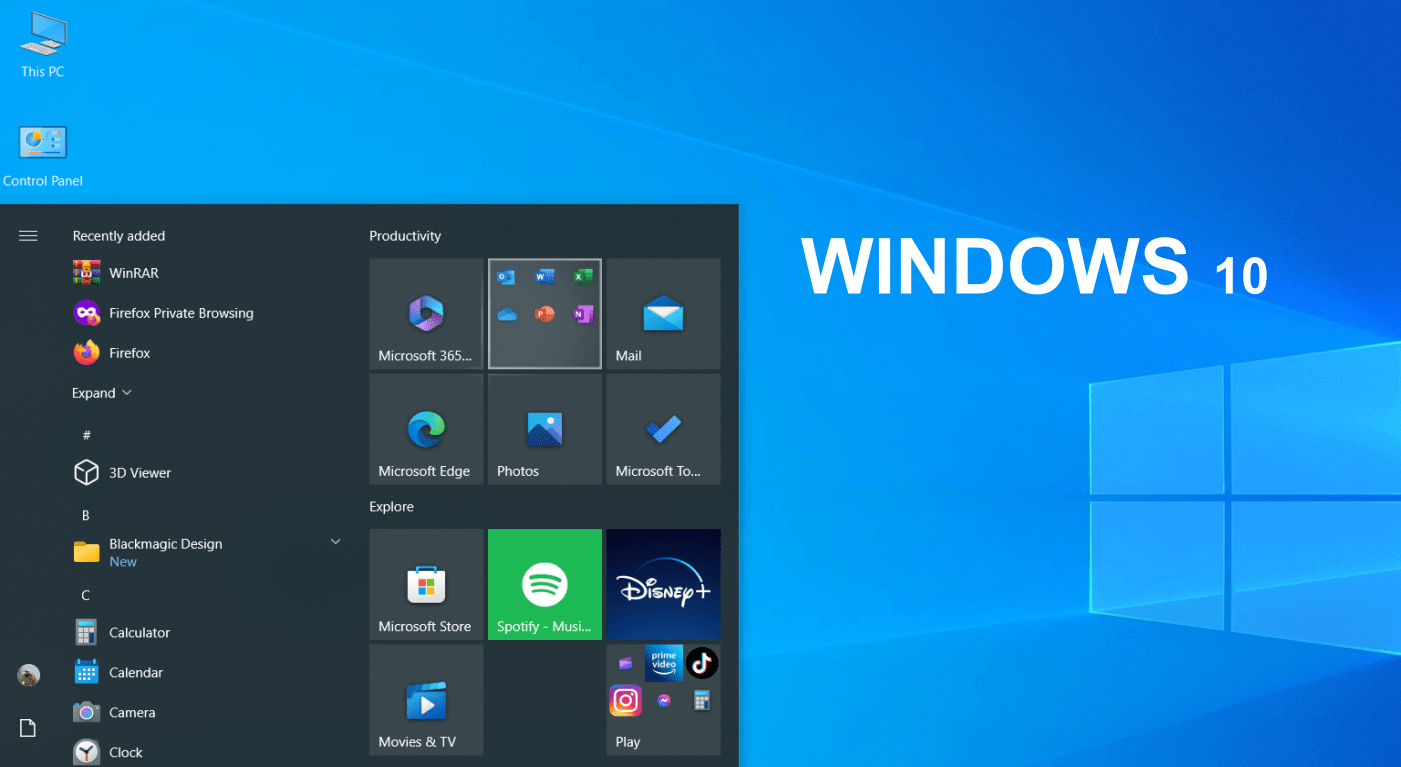Screen dimensions: 1401x767
Task: Open the Blackmagic Design folder entry
Action: tap(209, 552)
